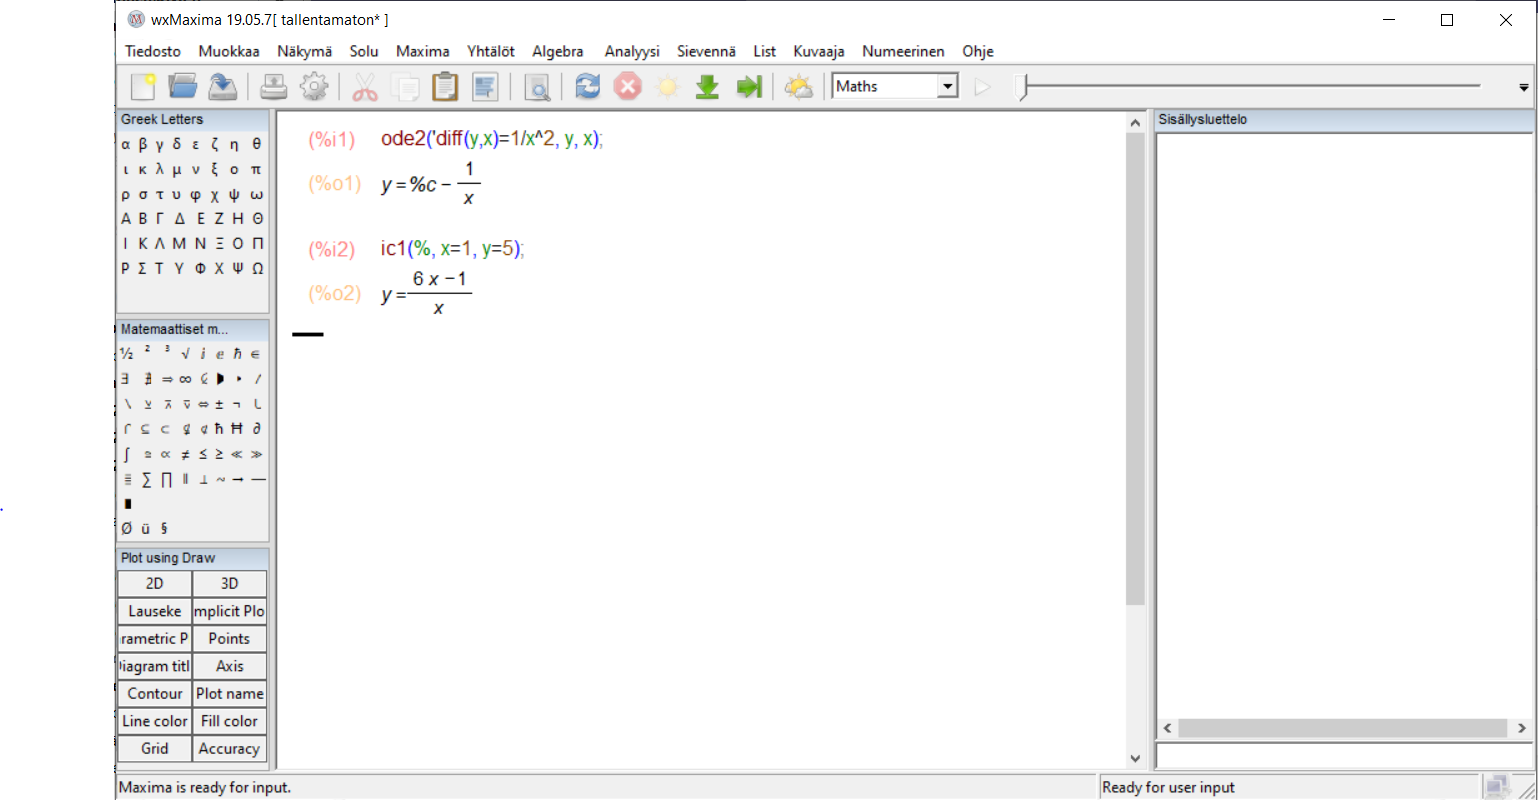The image size is (1538, 800).
Task: Click the print document icon
Action: point(273,87)
